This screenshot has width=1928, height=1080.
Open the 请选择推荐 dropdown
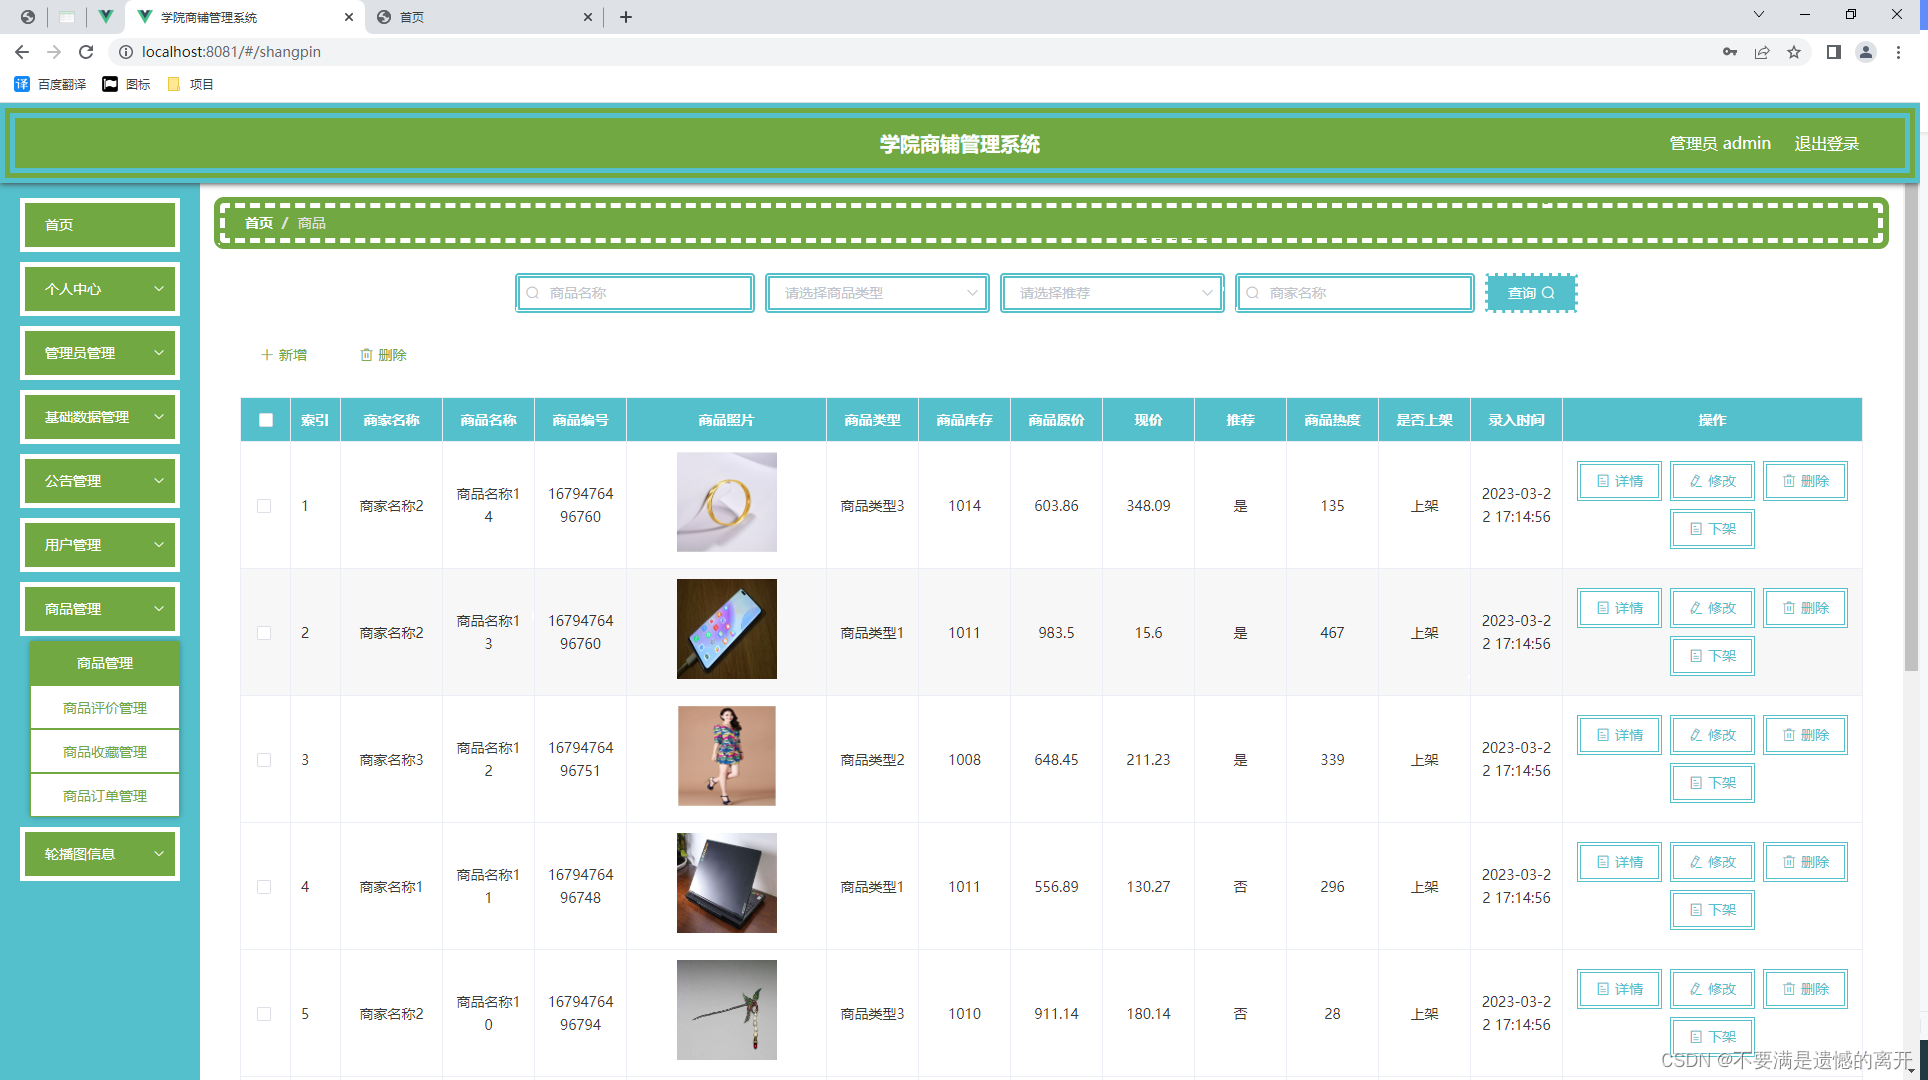(x=1112, y=293)
